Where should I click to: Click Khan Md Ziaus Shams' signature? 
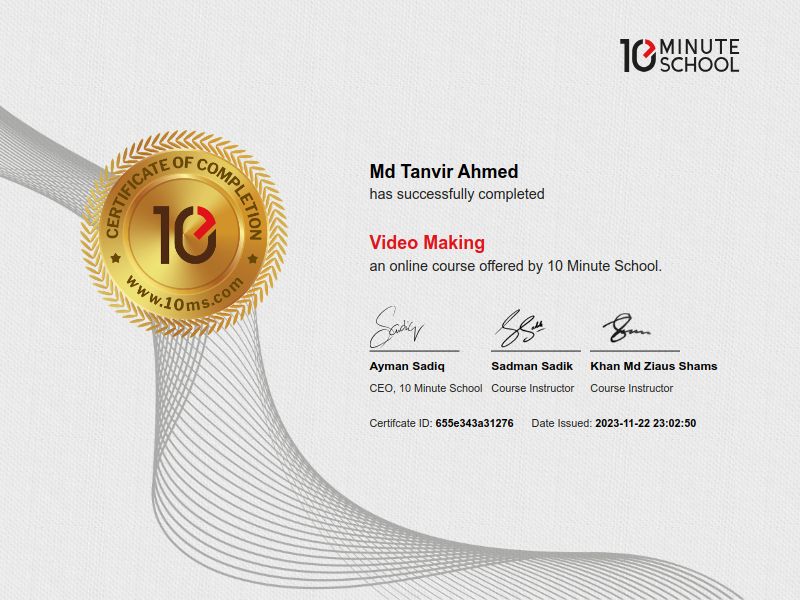point(627,326)
